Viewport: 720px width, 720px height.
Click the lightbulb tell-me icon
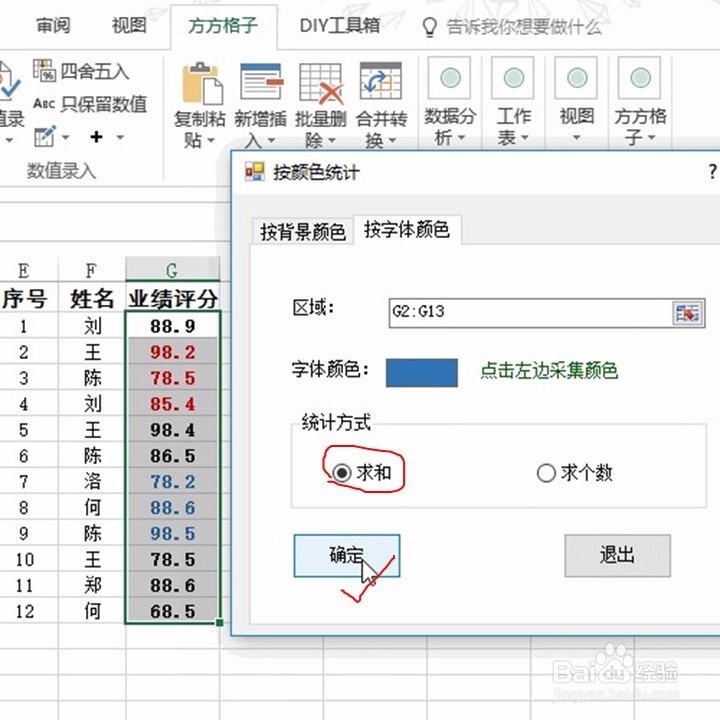click(429, 27)
